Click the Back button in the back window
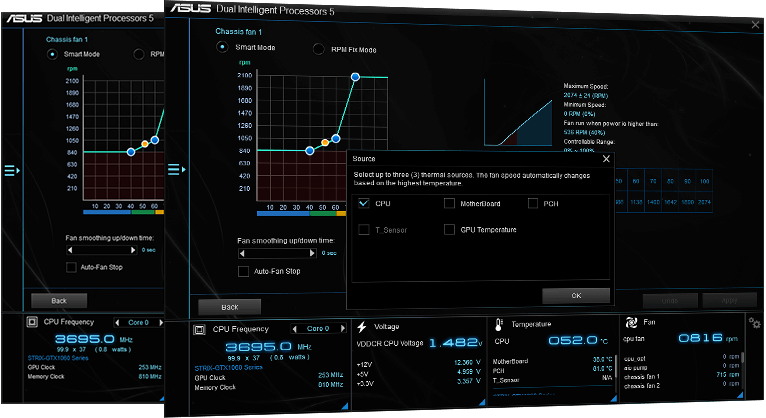Image resolution: width=766 pixels, height=418 pixels. coord(59,301)
